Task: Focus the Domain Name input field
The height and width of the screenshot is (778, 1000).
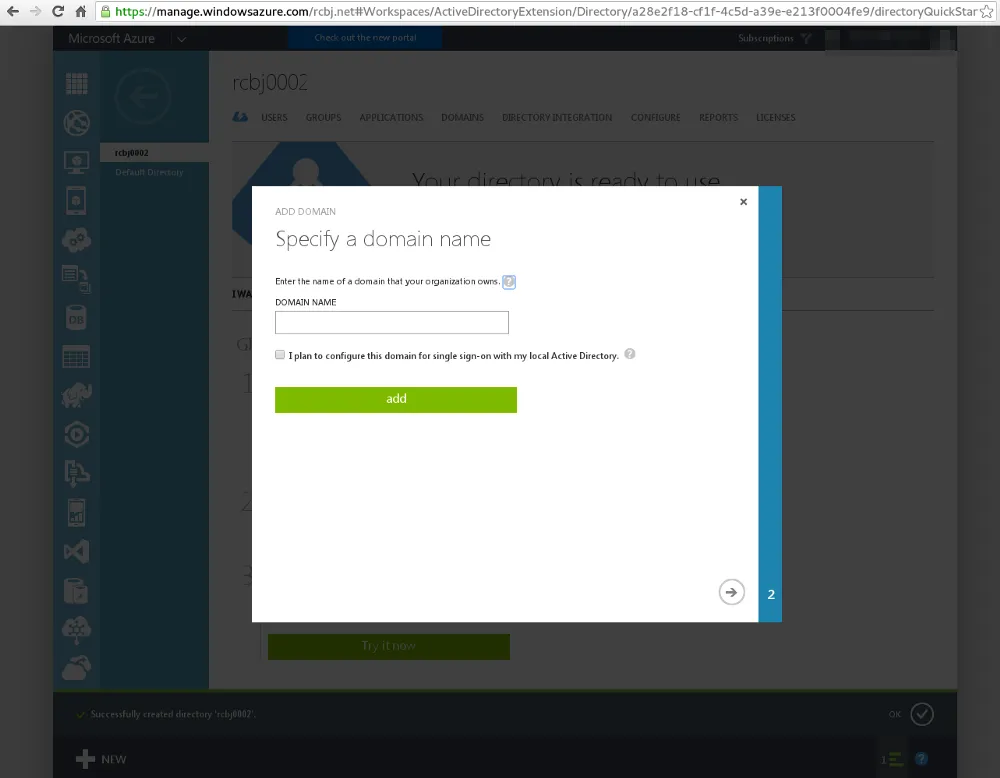Action: click(392, 323)
